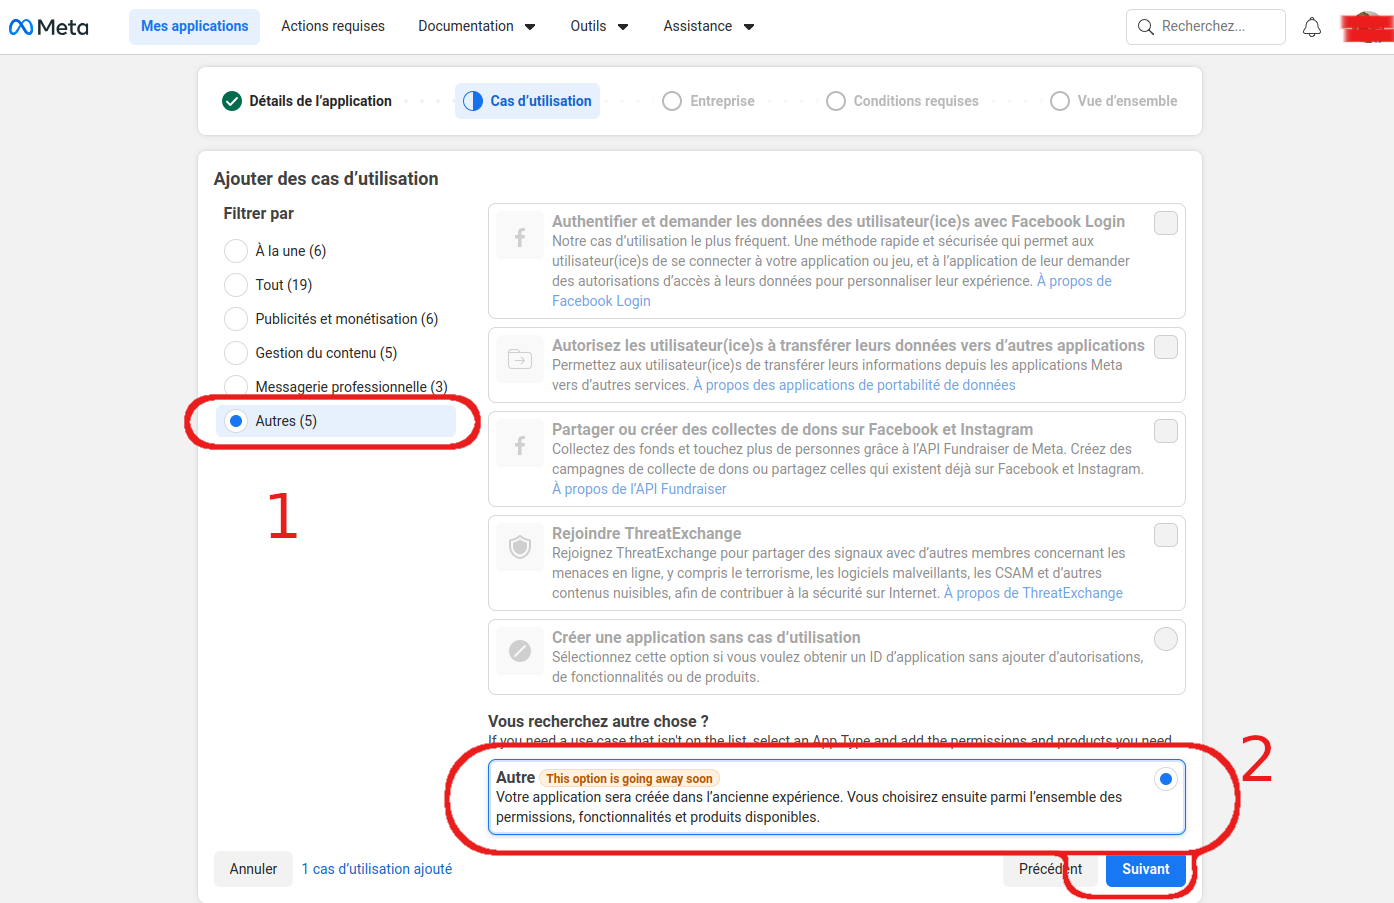This screenshot has height=903, width=1394.
Task: Focus the Recherchez search field
Action: (1206, 27)
